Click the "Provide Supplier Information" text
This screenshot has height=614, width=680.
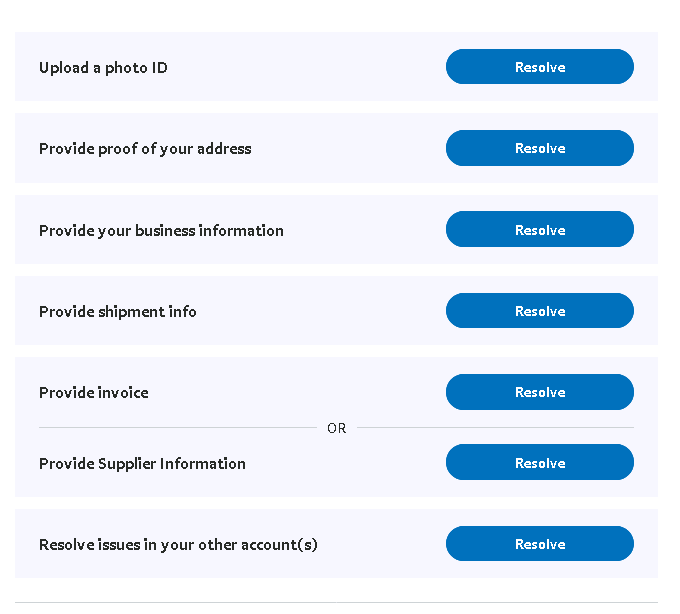tap(142, 464)
